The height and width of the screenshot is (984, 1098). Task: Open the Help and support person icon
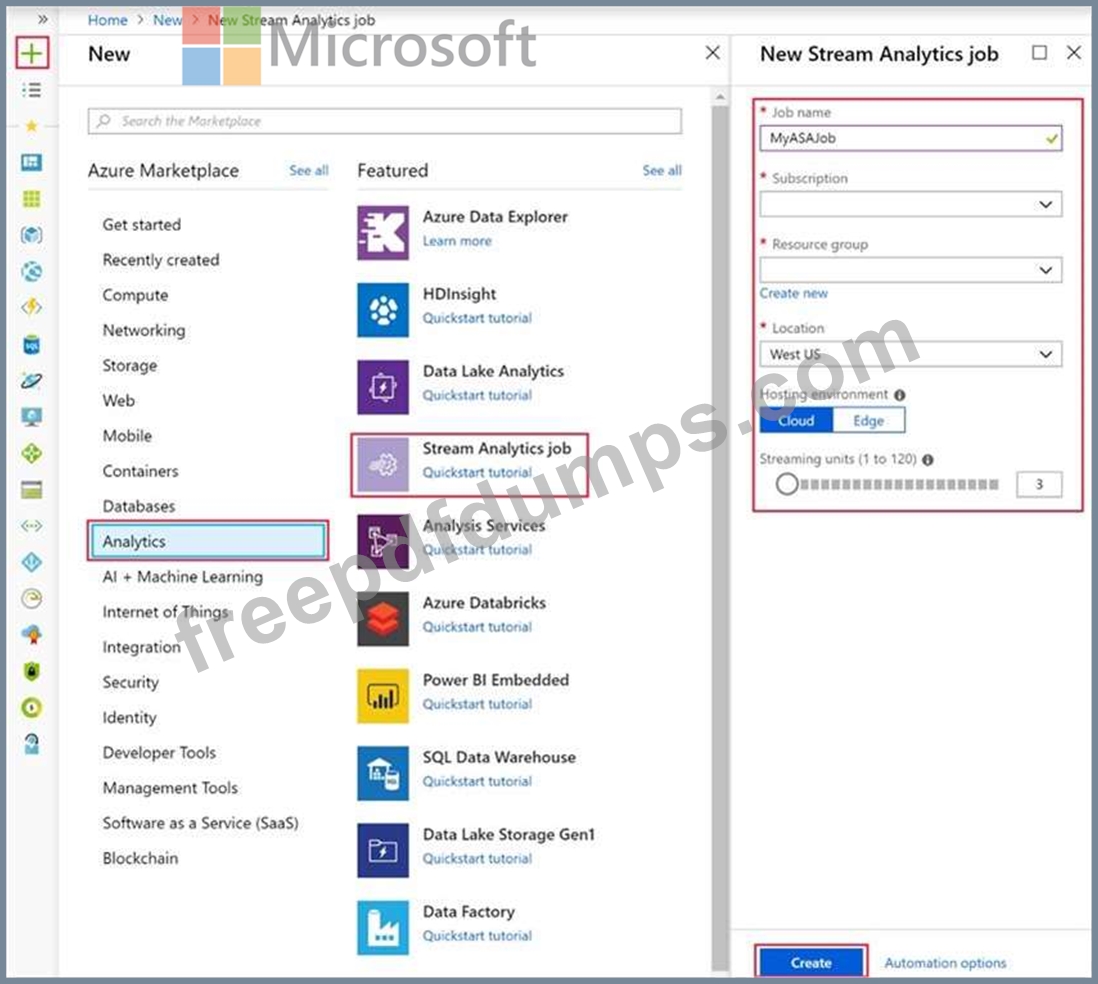32,744
